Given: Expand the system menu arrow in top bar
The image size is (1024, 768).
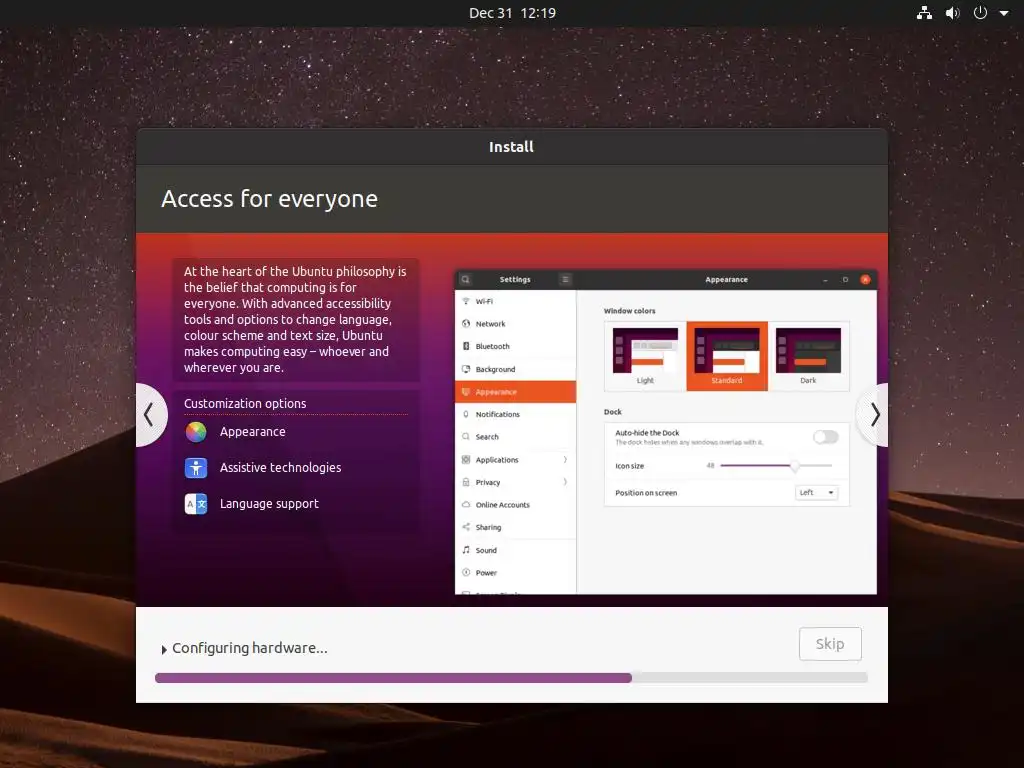Looking at the screenshot, I should click(x=1004, y=13).
